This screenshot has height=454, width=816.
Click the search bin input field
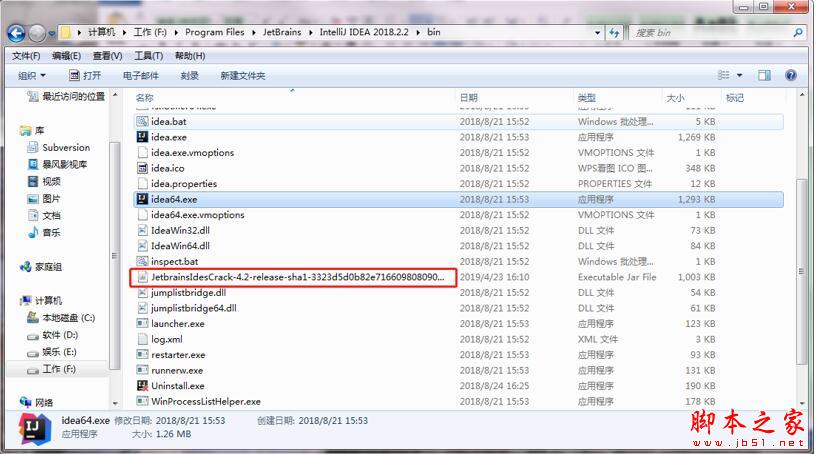pos(710,33)
